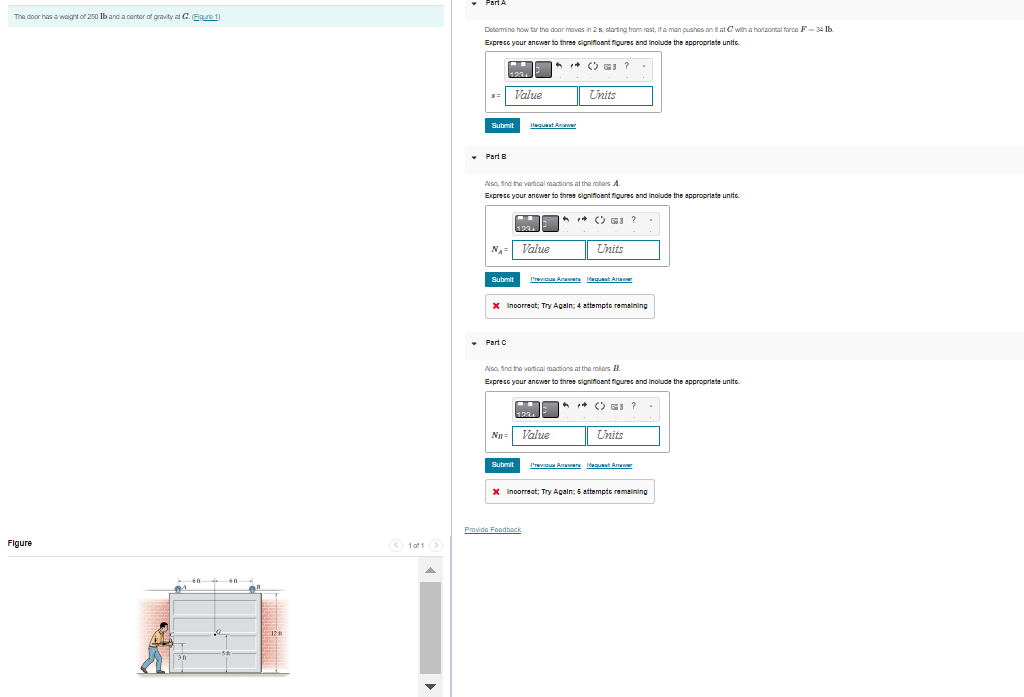Screen dimensions: 1024x697
Task: Click the N_A Units field
Action: coord(624,250)
